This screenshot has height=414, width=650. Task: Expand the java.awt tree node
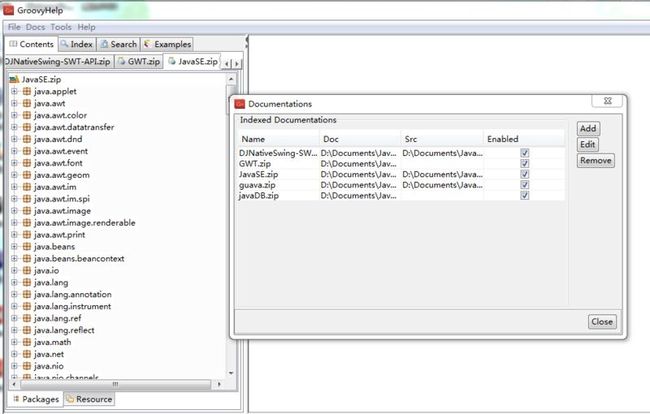15,103
